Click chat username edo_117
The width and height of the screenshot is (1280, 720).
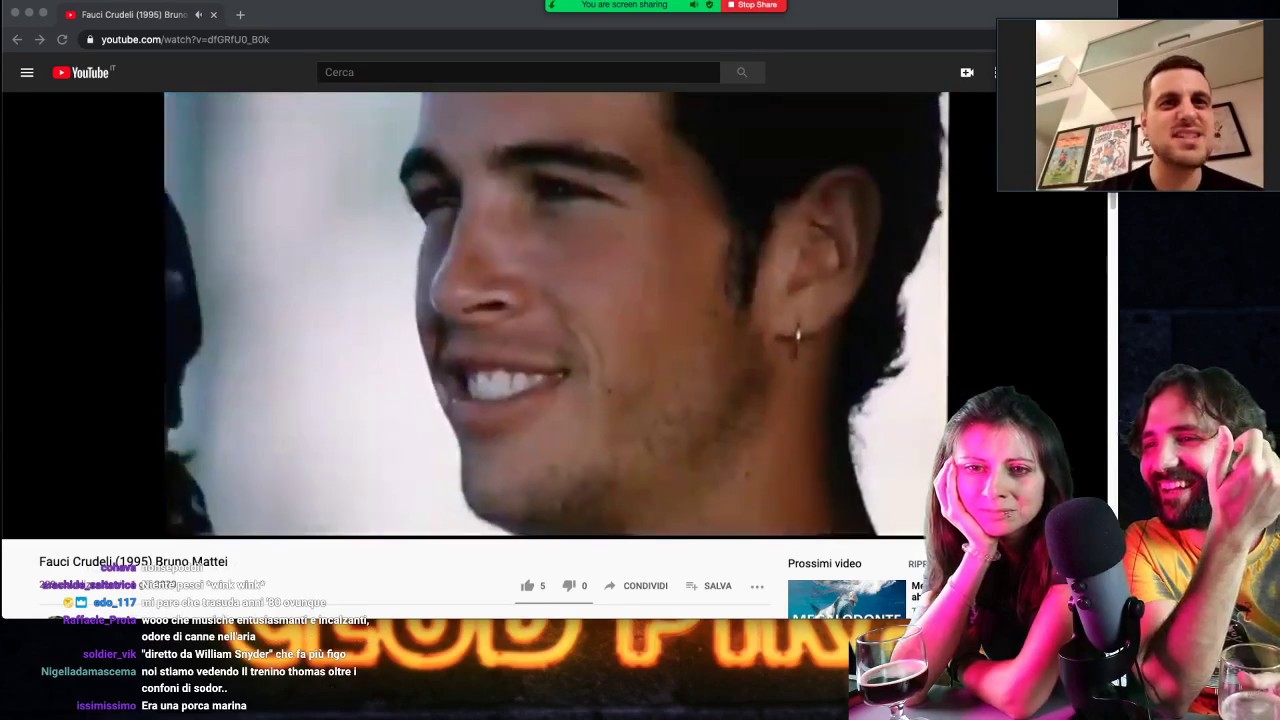114,602
